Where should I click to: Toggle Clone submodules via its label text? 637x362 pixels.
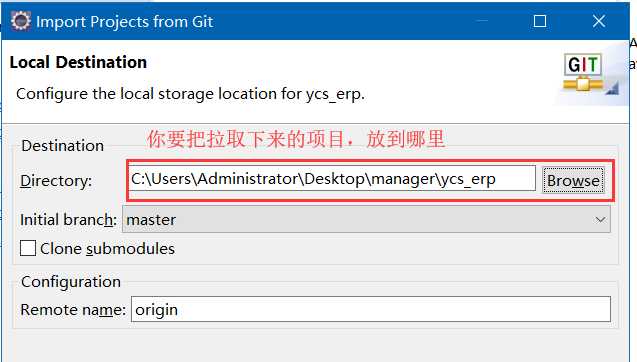[x=107, y=249]
